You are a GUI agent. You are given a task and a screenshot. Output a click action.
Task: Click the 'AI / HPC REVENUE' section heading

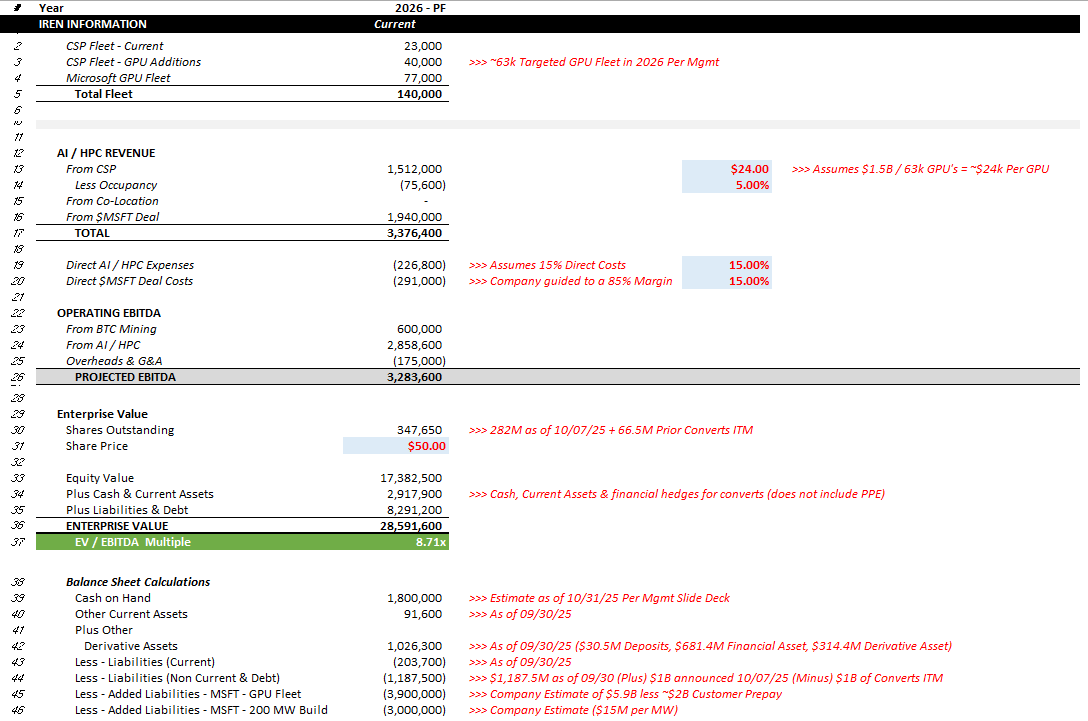(x=106, y=153)
